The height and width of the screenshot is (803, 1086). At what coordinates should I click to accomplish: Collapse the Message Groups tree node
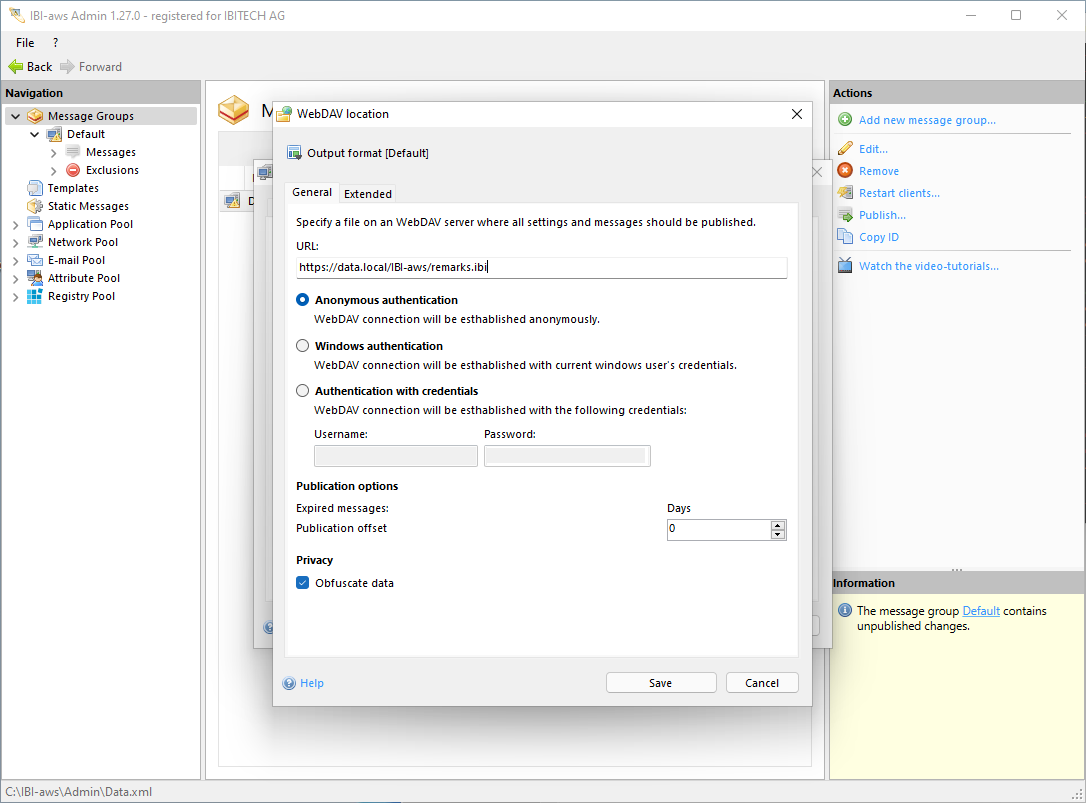point(16,116)
